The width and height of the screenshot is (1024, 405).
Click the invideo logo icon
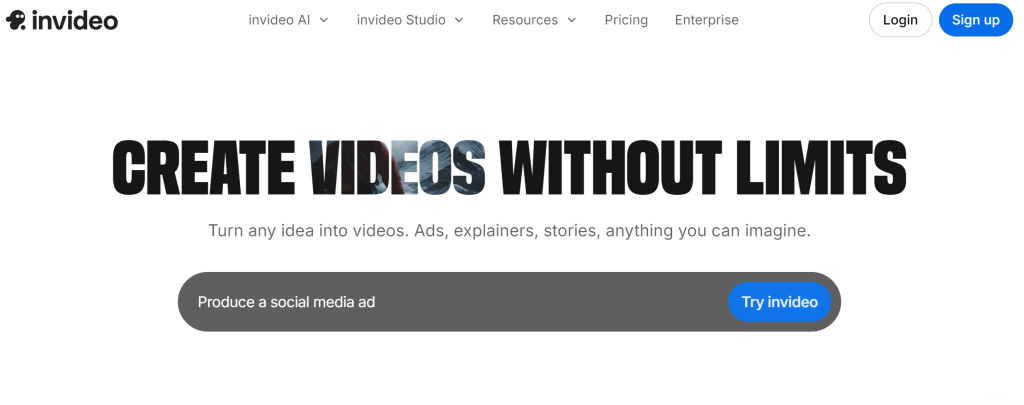16,20
